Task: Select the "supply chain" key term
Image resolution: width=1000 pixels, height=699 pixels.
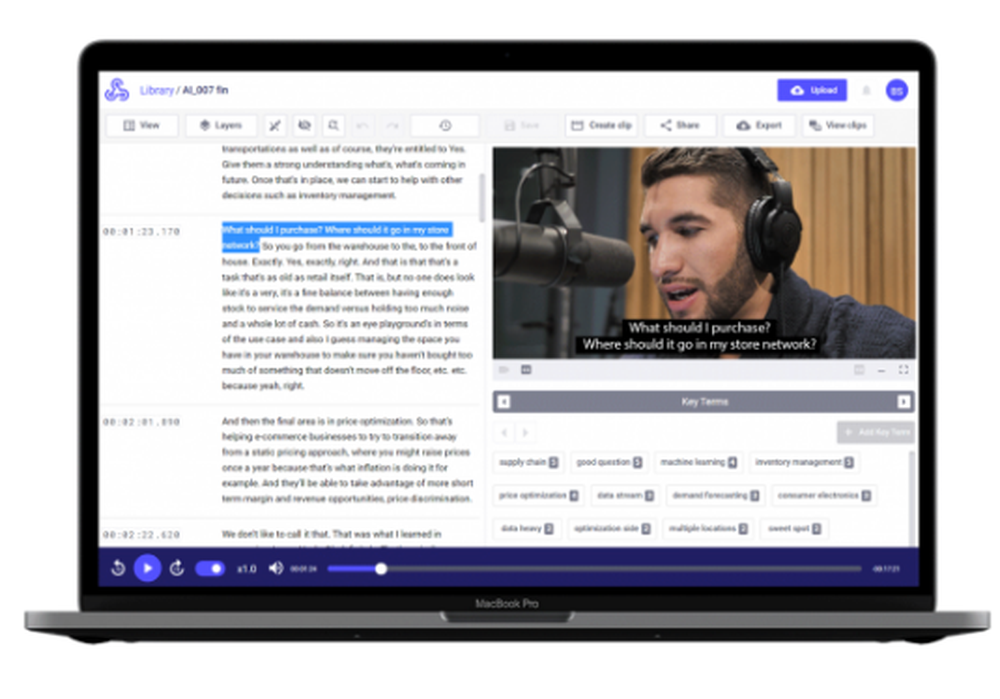Action: pyautogui.click(x=529, y=462)
